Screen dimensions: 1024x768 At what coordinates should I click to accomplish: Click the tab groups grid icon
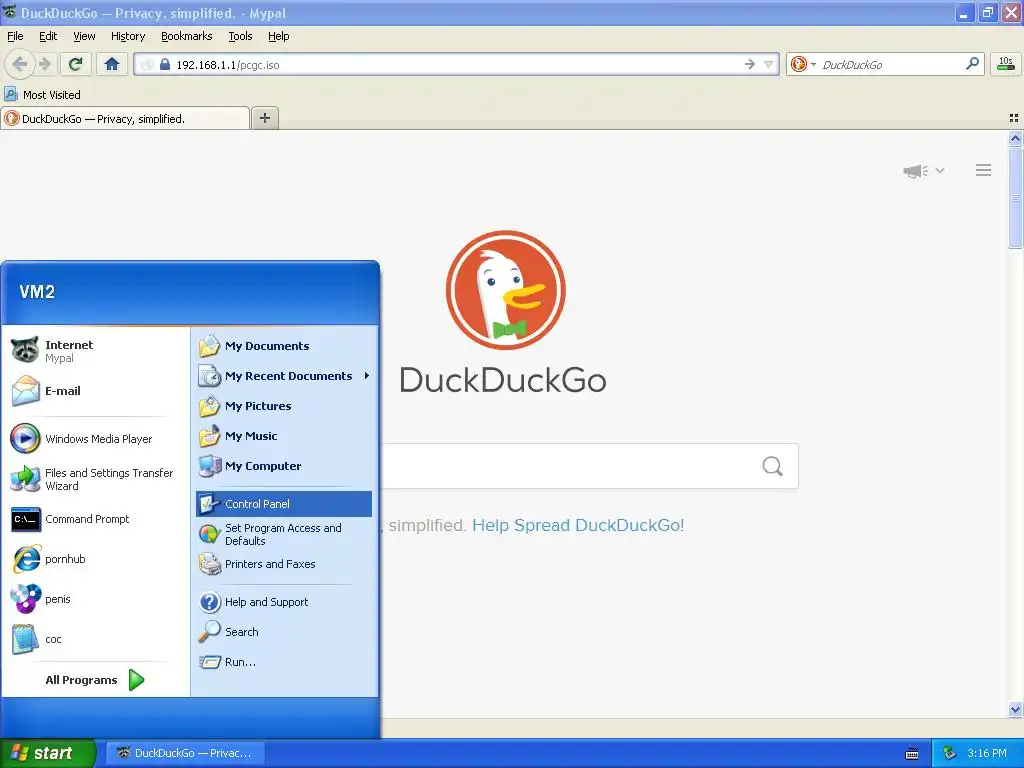(x=1014, y=118)
